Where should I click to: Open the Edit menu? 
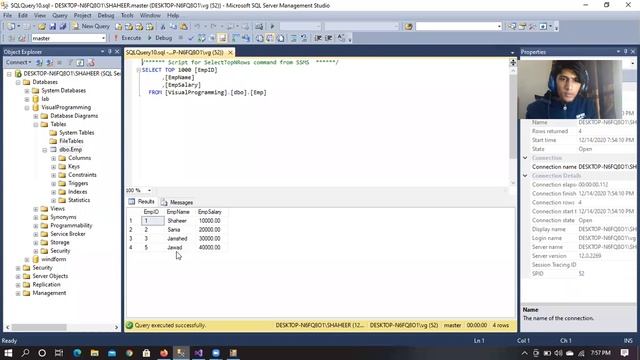[23, 15]
